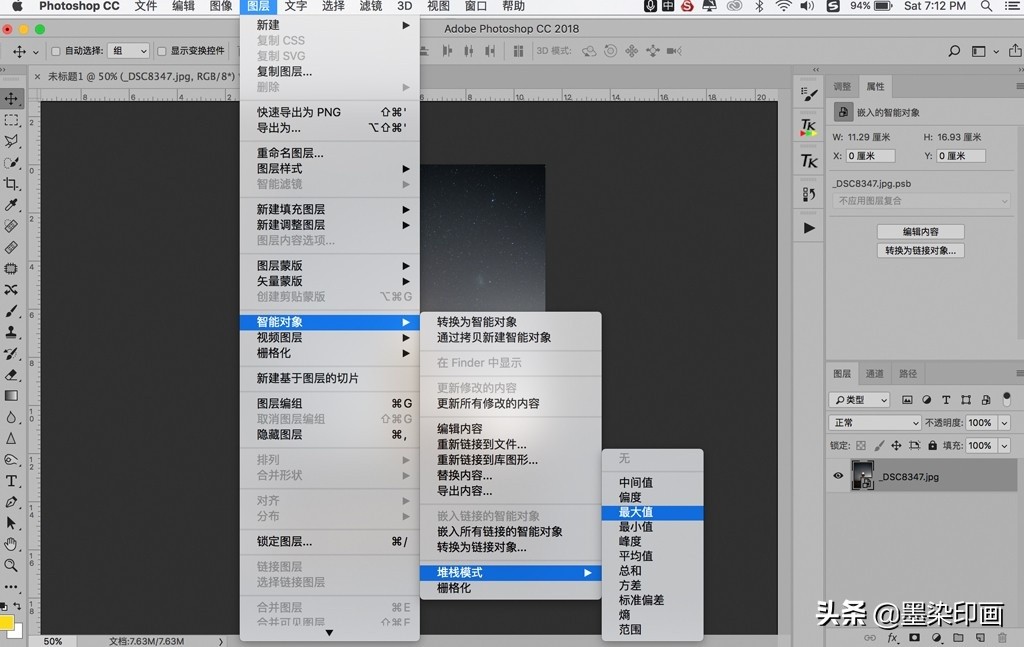Enable the 显示变换控件 checkbox
Screen dimensions: 1024x647
pos(162,51)
